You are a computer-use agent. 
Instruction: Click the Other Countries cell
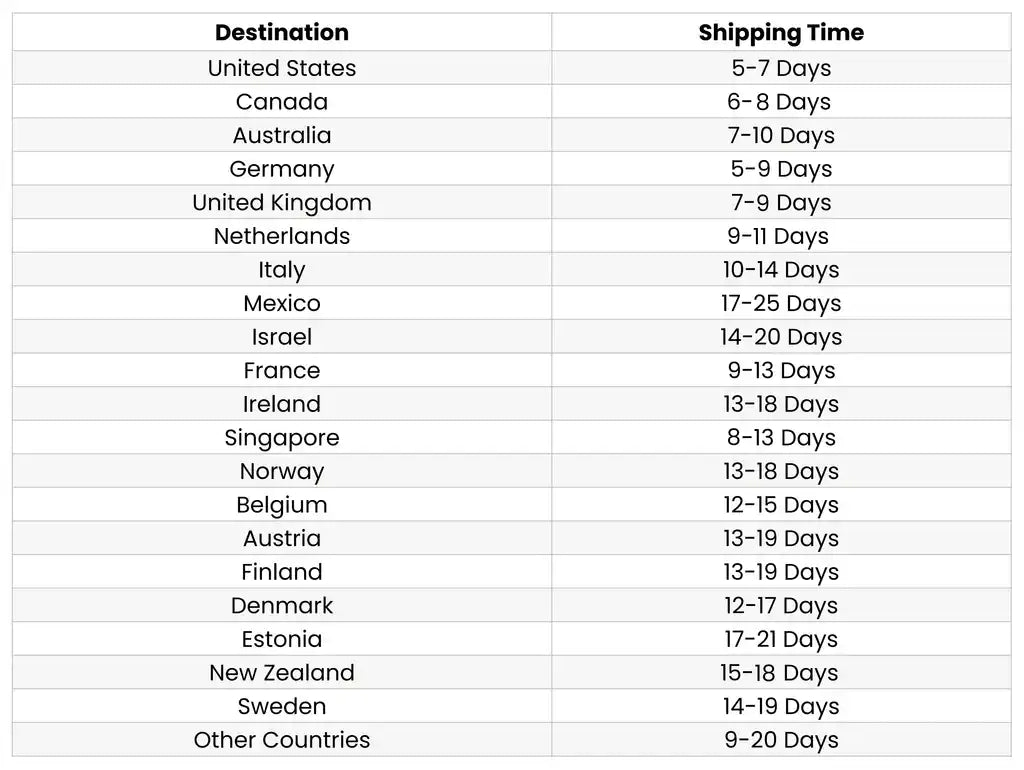point(282,740)
